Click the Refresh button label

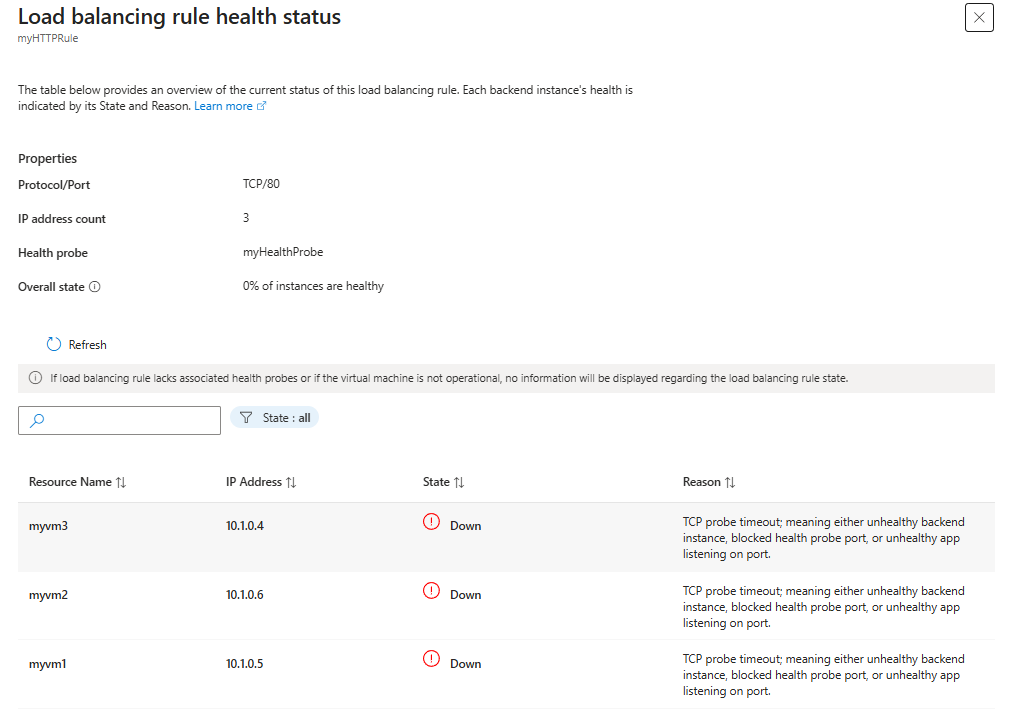(88, 345)
